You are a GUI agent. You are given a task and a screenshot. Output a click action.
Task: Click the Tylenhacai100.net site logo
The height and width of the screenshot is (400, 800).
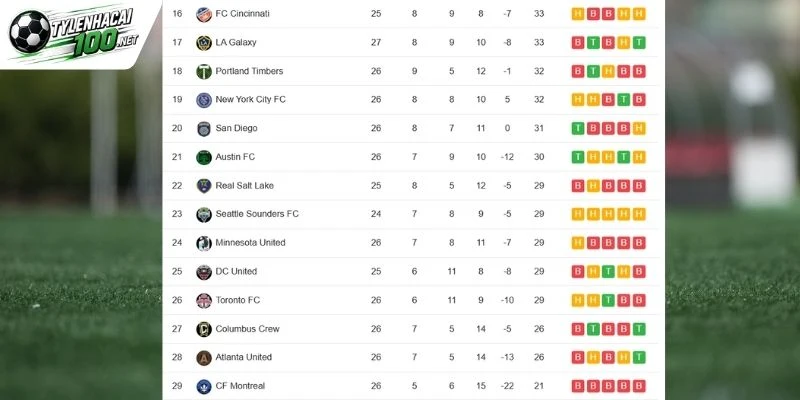coord(74,32)
